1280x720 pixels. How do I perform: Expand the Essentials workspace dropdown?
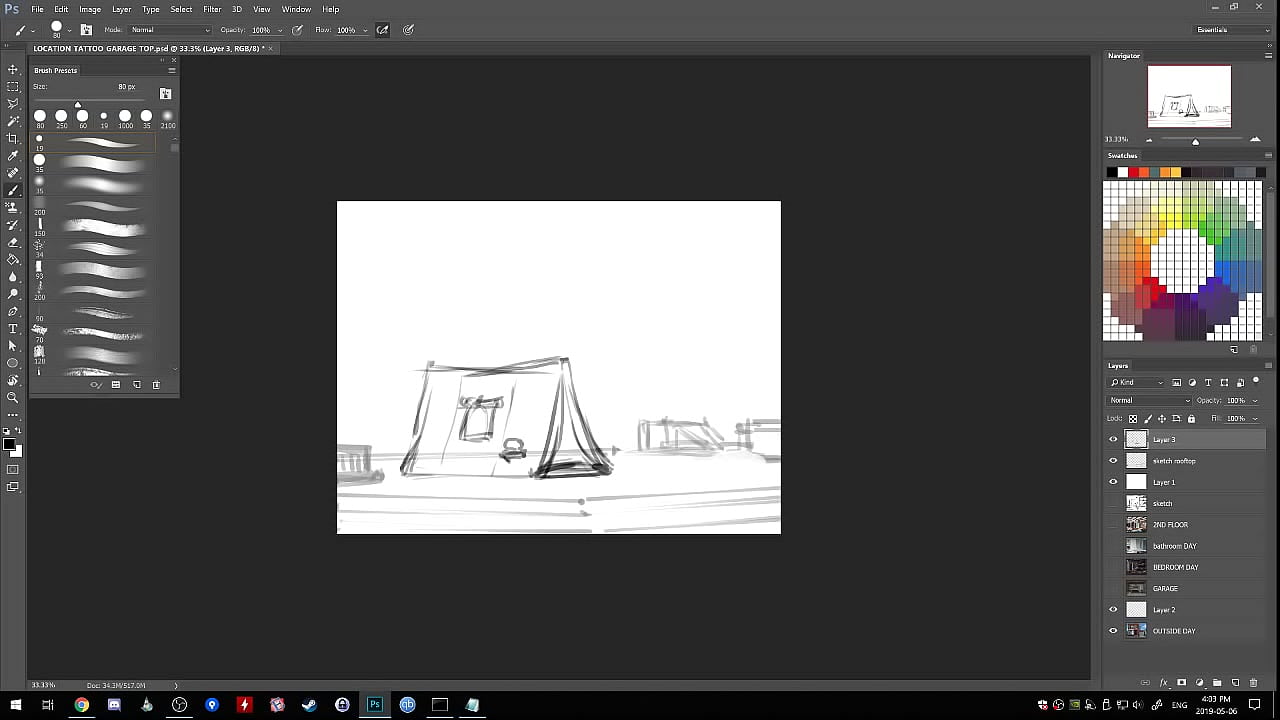click(1233, 30)
